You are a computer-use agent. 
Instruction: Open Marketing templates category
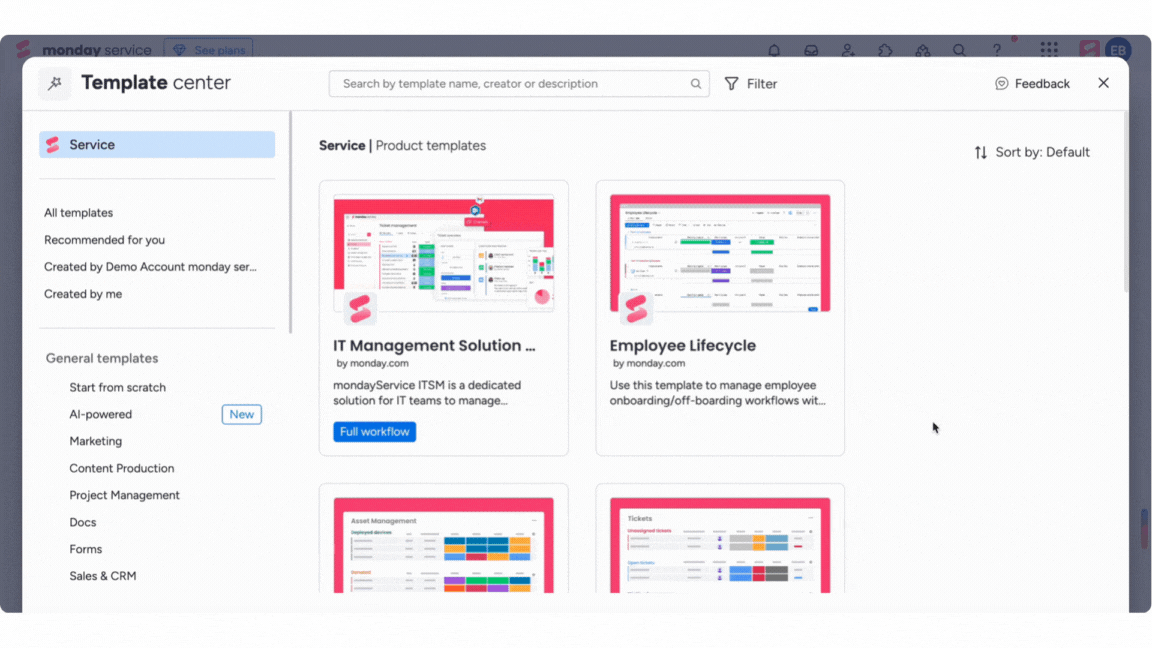tap(96, 442)
